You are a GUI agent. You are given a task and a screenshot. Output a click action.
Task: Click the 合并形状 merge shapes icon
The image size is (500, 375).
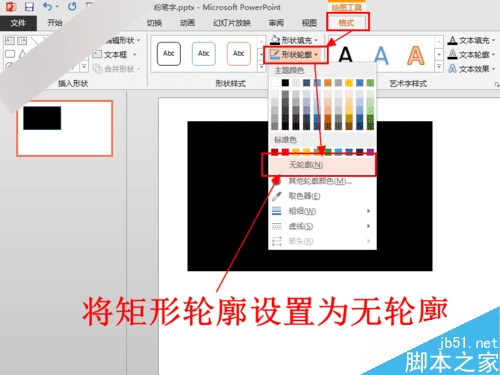point(97,69)
